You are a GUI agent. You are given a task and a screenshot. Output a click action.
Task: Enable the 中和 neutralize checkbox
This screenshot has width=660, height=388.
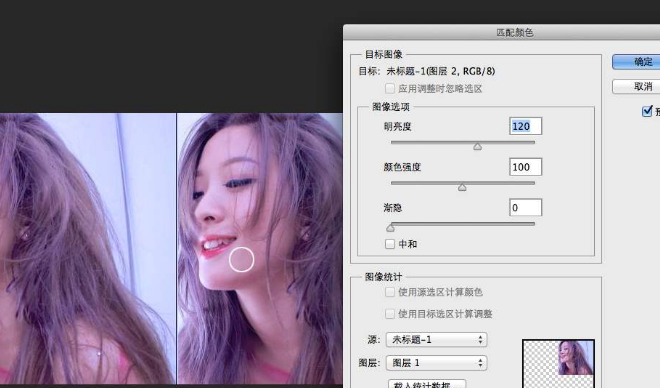click(x=390, y=244)
